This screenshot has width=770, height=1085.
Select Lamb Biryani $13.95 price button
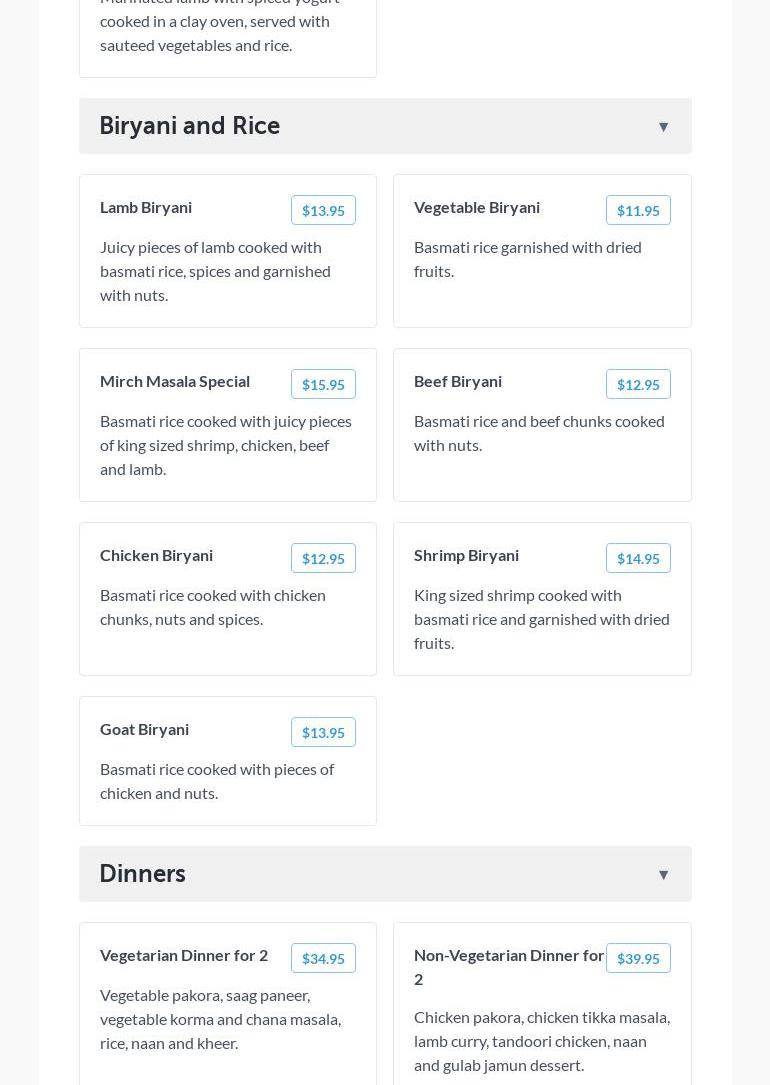tap(323, 210)
